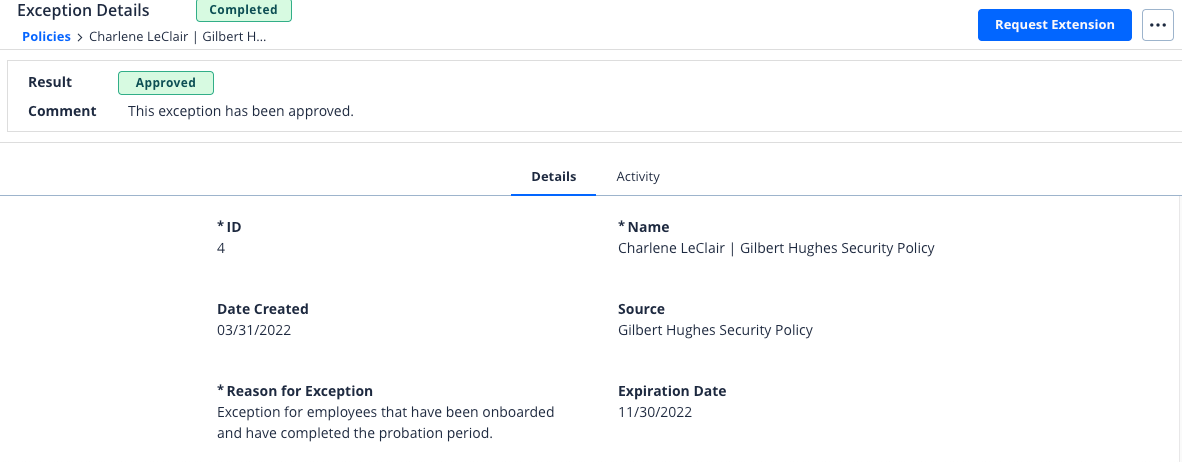Click the Request Extension button
Image resolution: width=1182 pixels, height=462 pixels.
point(1055,25)
